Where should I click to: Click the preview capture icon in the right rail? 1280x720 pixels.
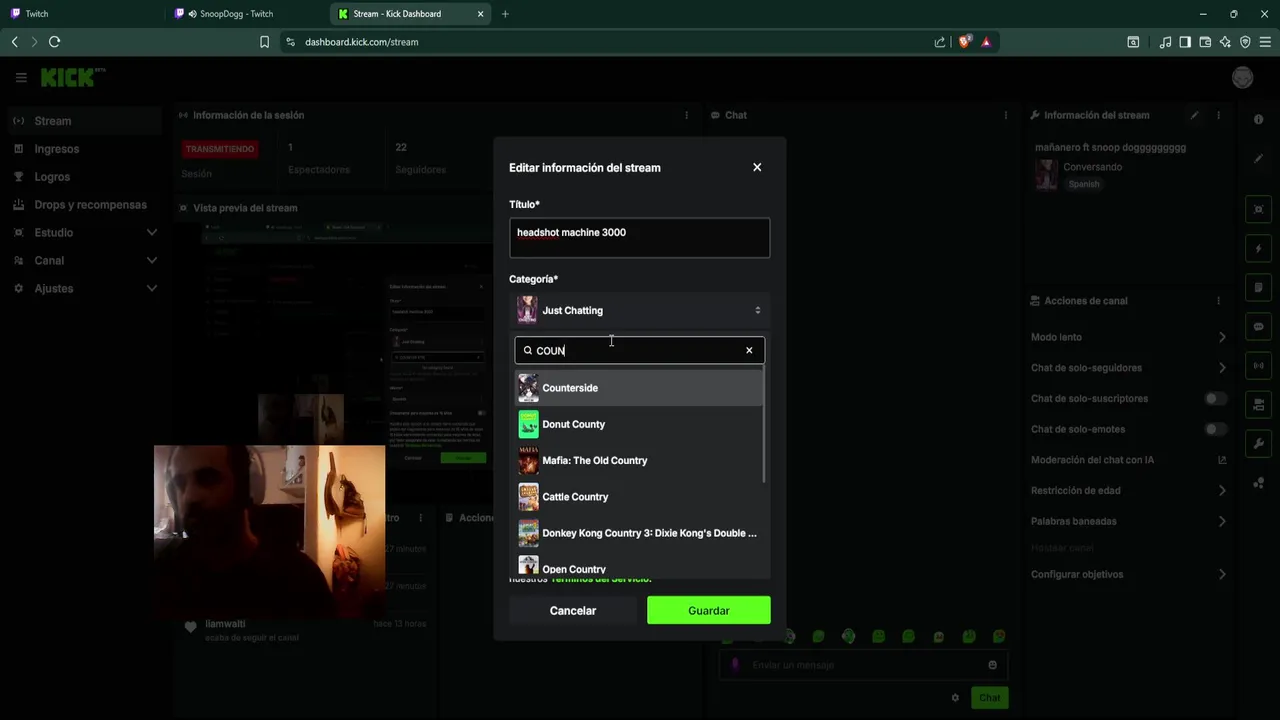pos(1258,210)
